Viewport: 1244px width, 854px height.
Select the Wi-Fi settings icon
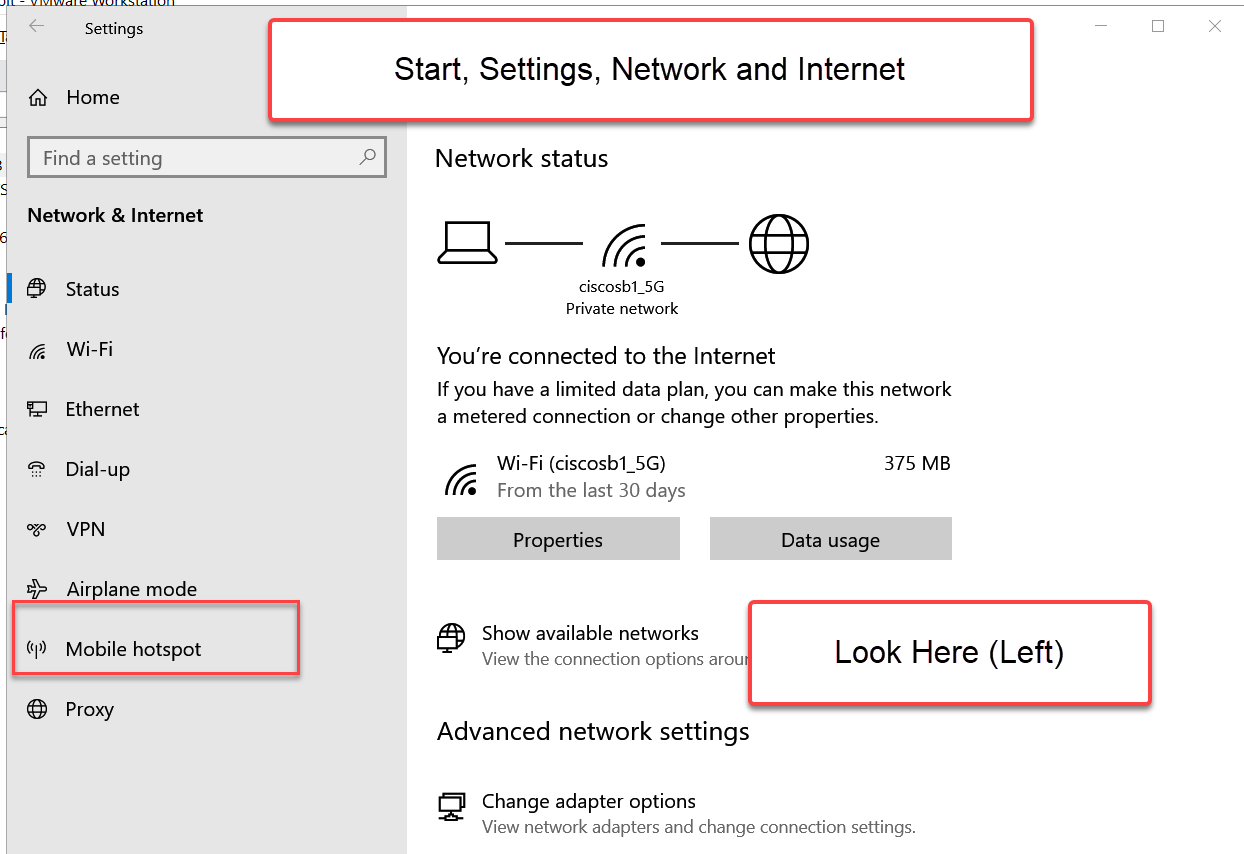pos(36,349)
